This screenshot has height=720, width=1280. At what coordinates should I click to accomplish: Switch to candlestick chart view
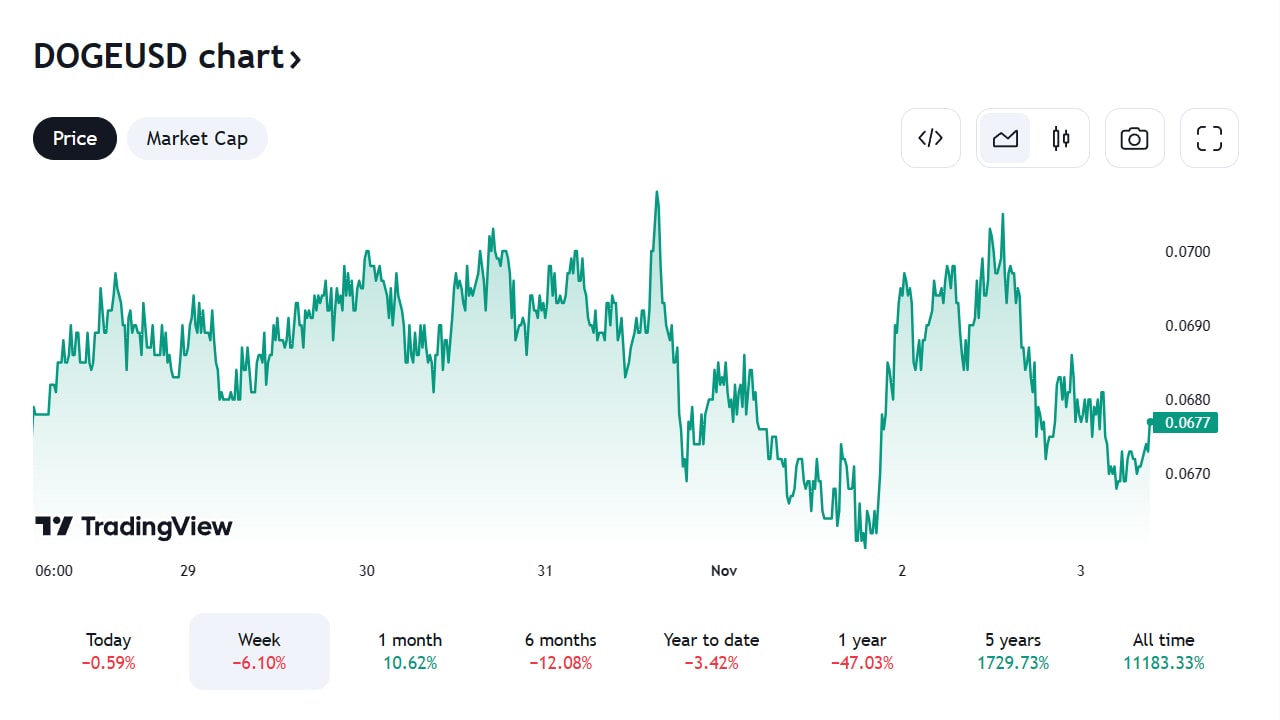[1061, 138]
